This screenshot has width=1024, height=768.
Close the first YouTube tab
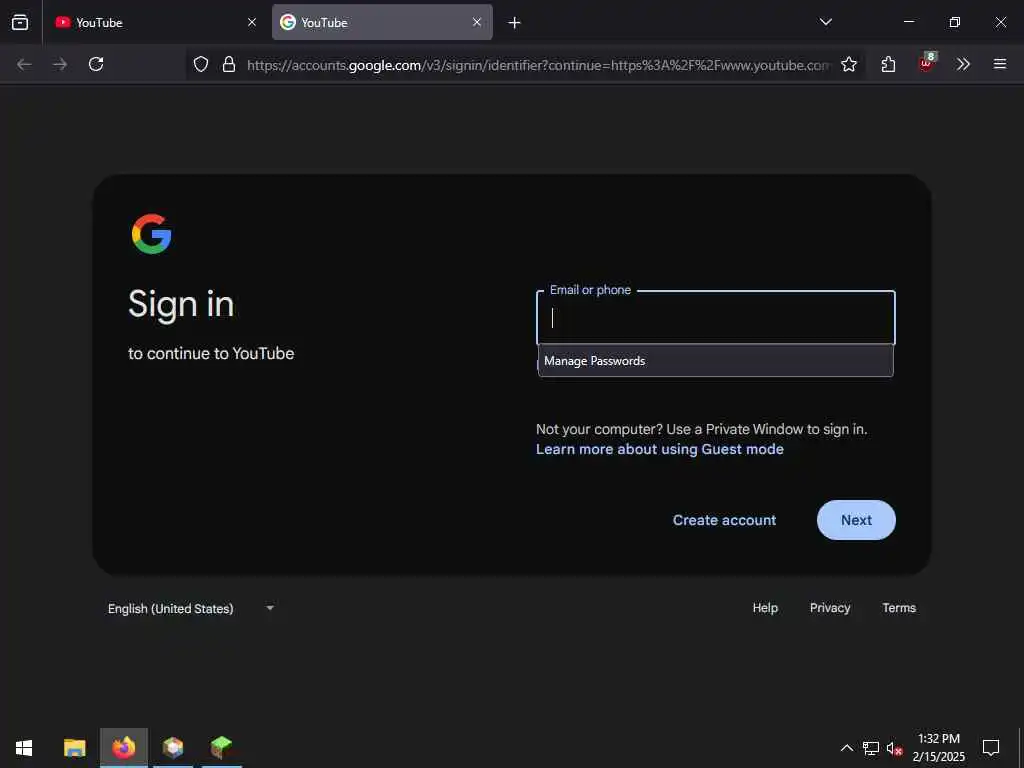pyautogui.click(x=252, y=22)
